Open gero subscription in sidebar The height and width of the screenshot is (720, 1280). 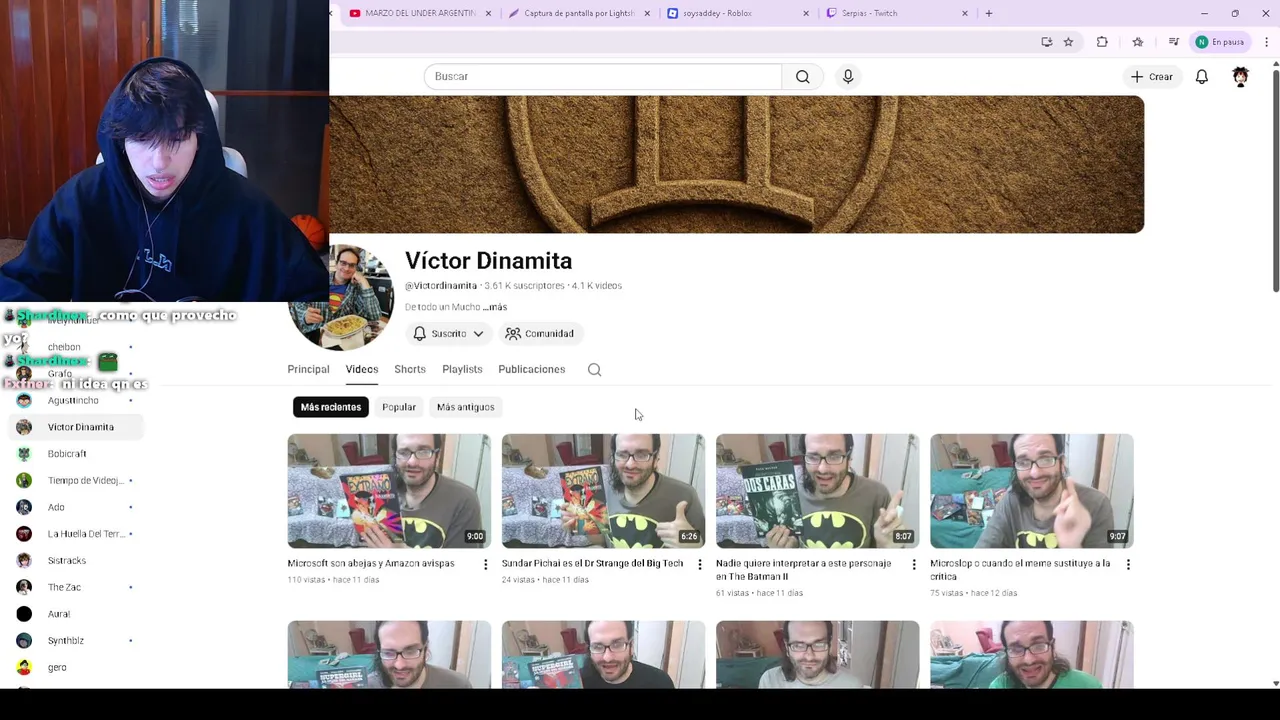76,667
